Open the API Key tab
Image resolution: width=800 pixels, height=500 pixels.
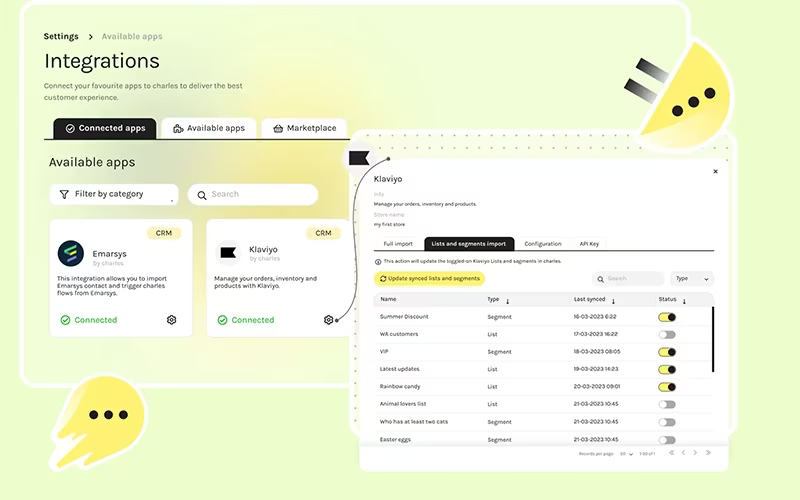click(x=589, y=244)
